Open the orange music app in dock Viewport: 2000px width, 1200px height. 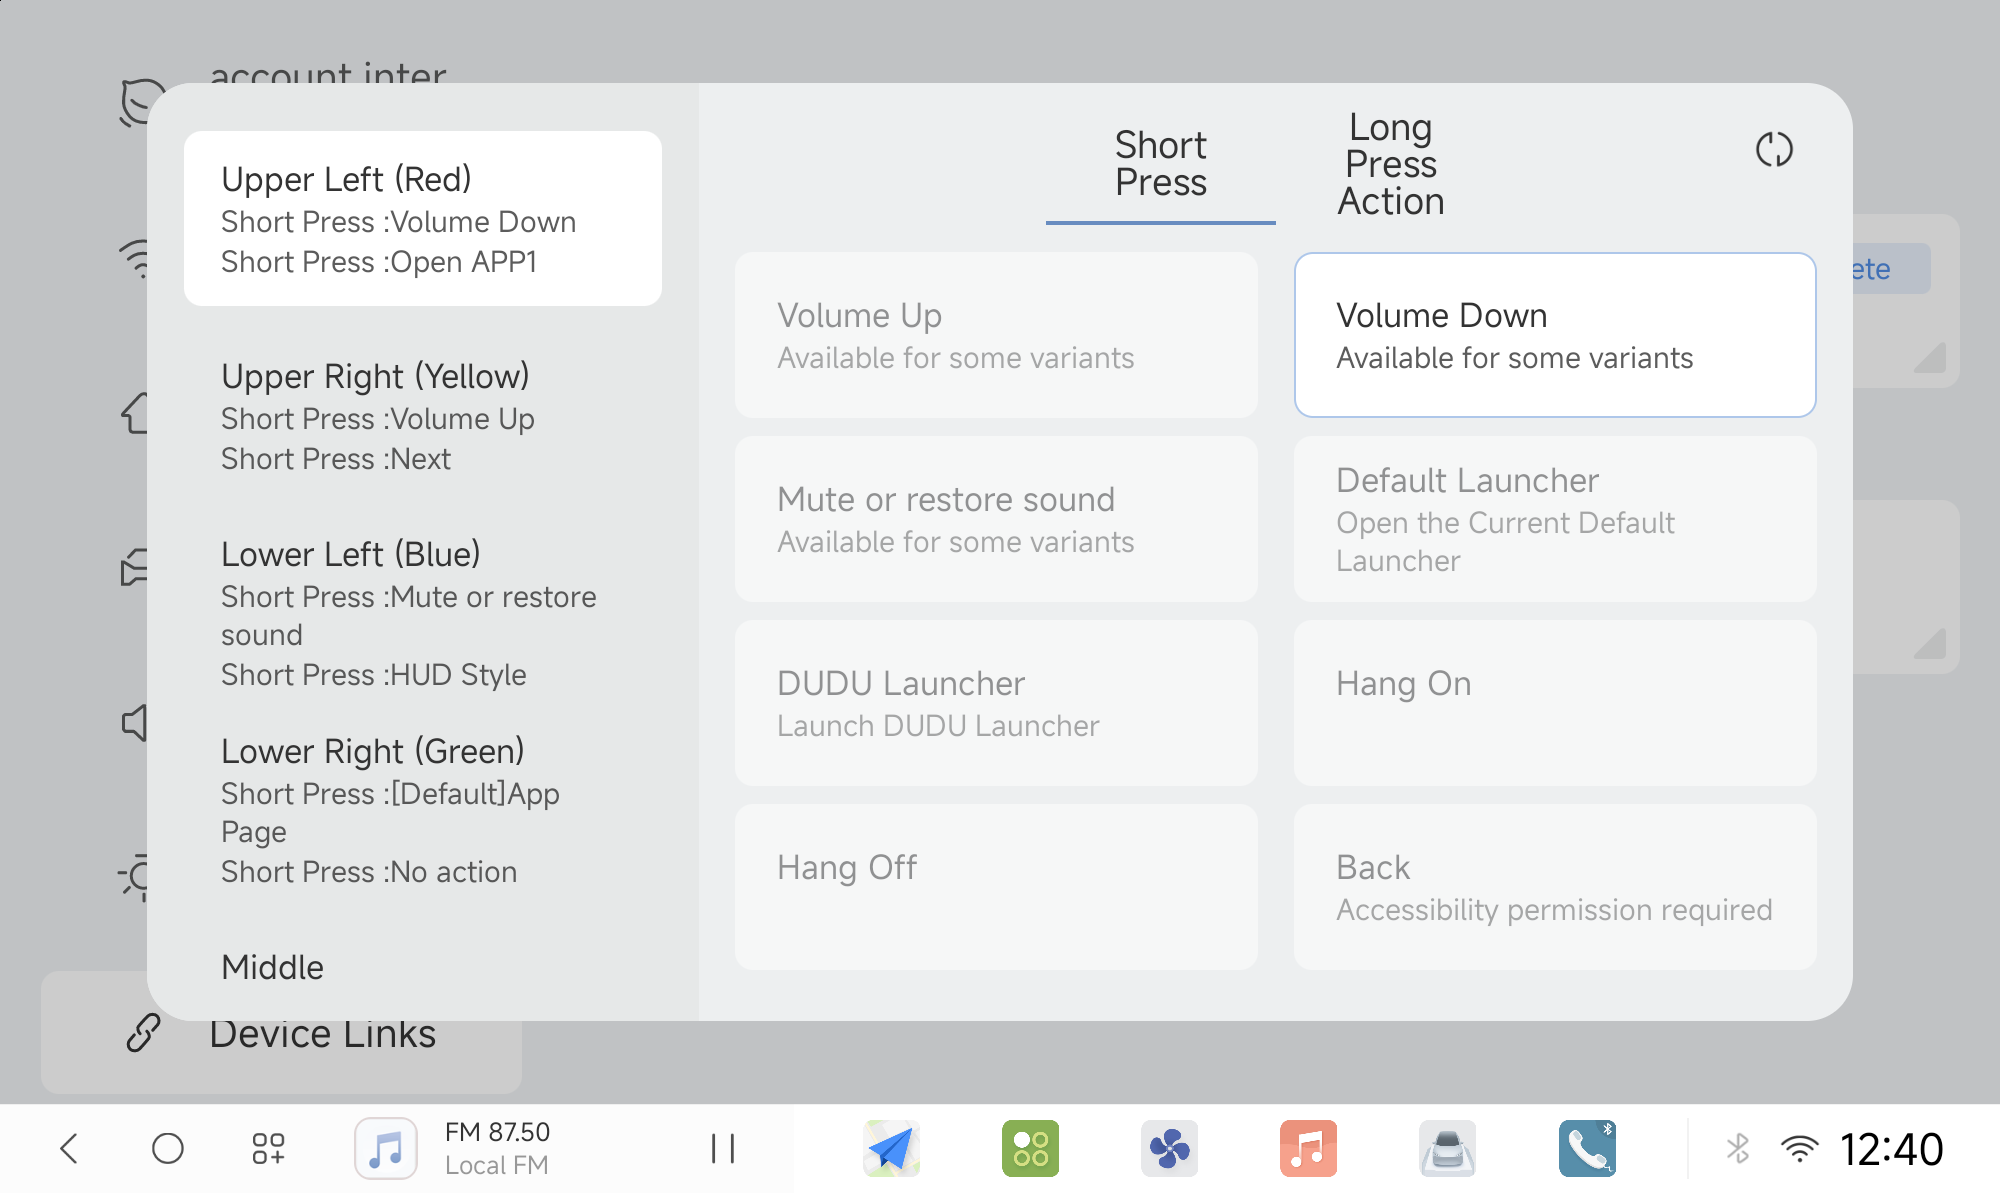click(x=1308, y=1148)
